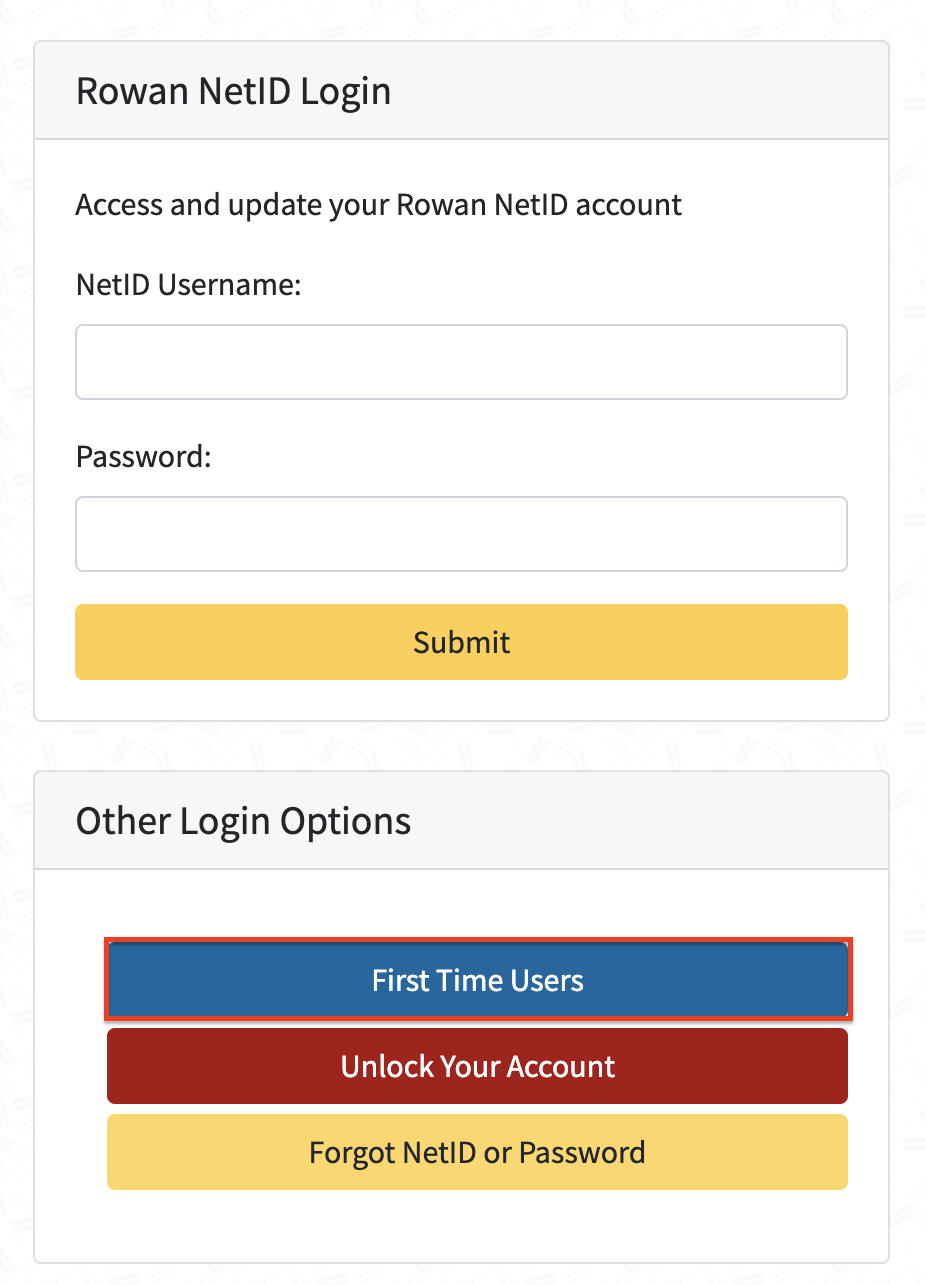
Task: Recover a forgotten NetID or password
Action: tap(478, 1152)
